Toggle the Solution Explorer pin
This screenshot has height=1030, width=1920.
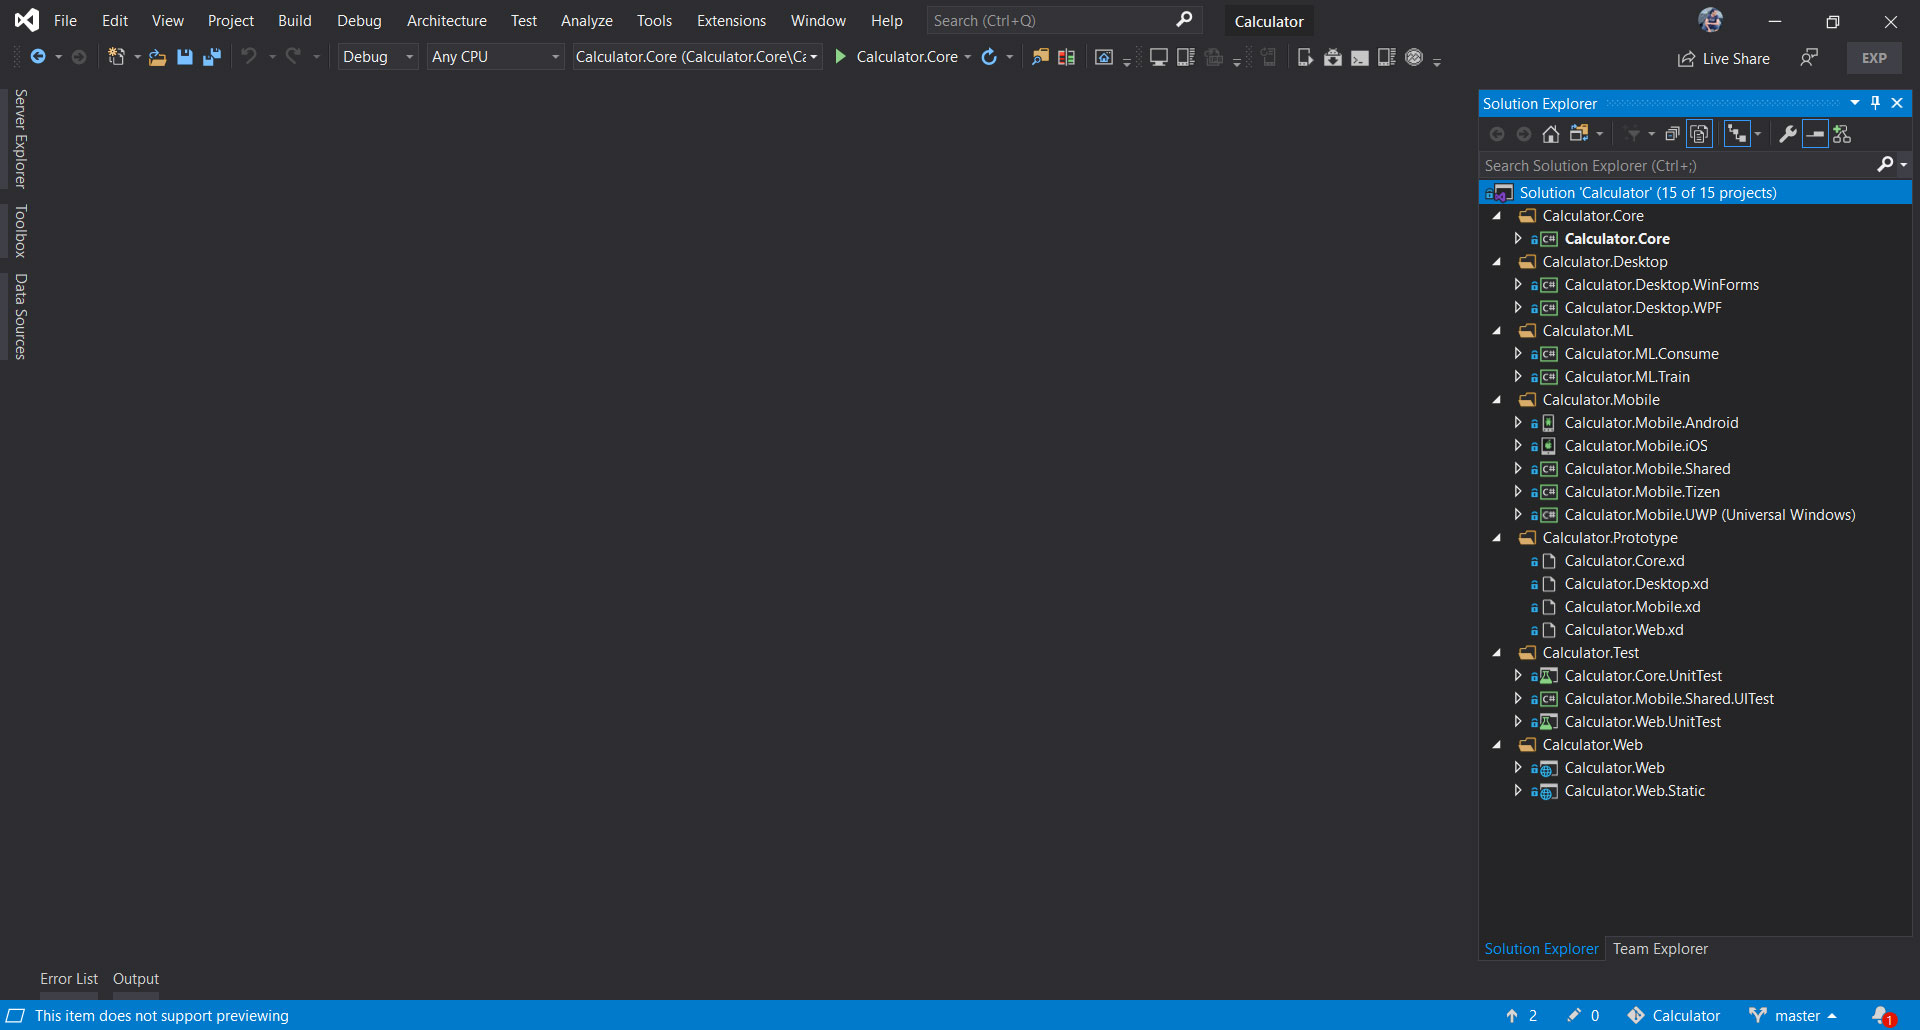tap(1875, 102)
